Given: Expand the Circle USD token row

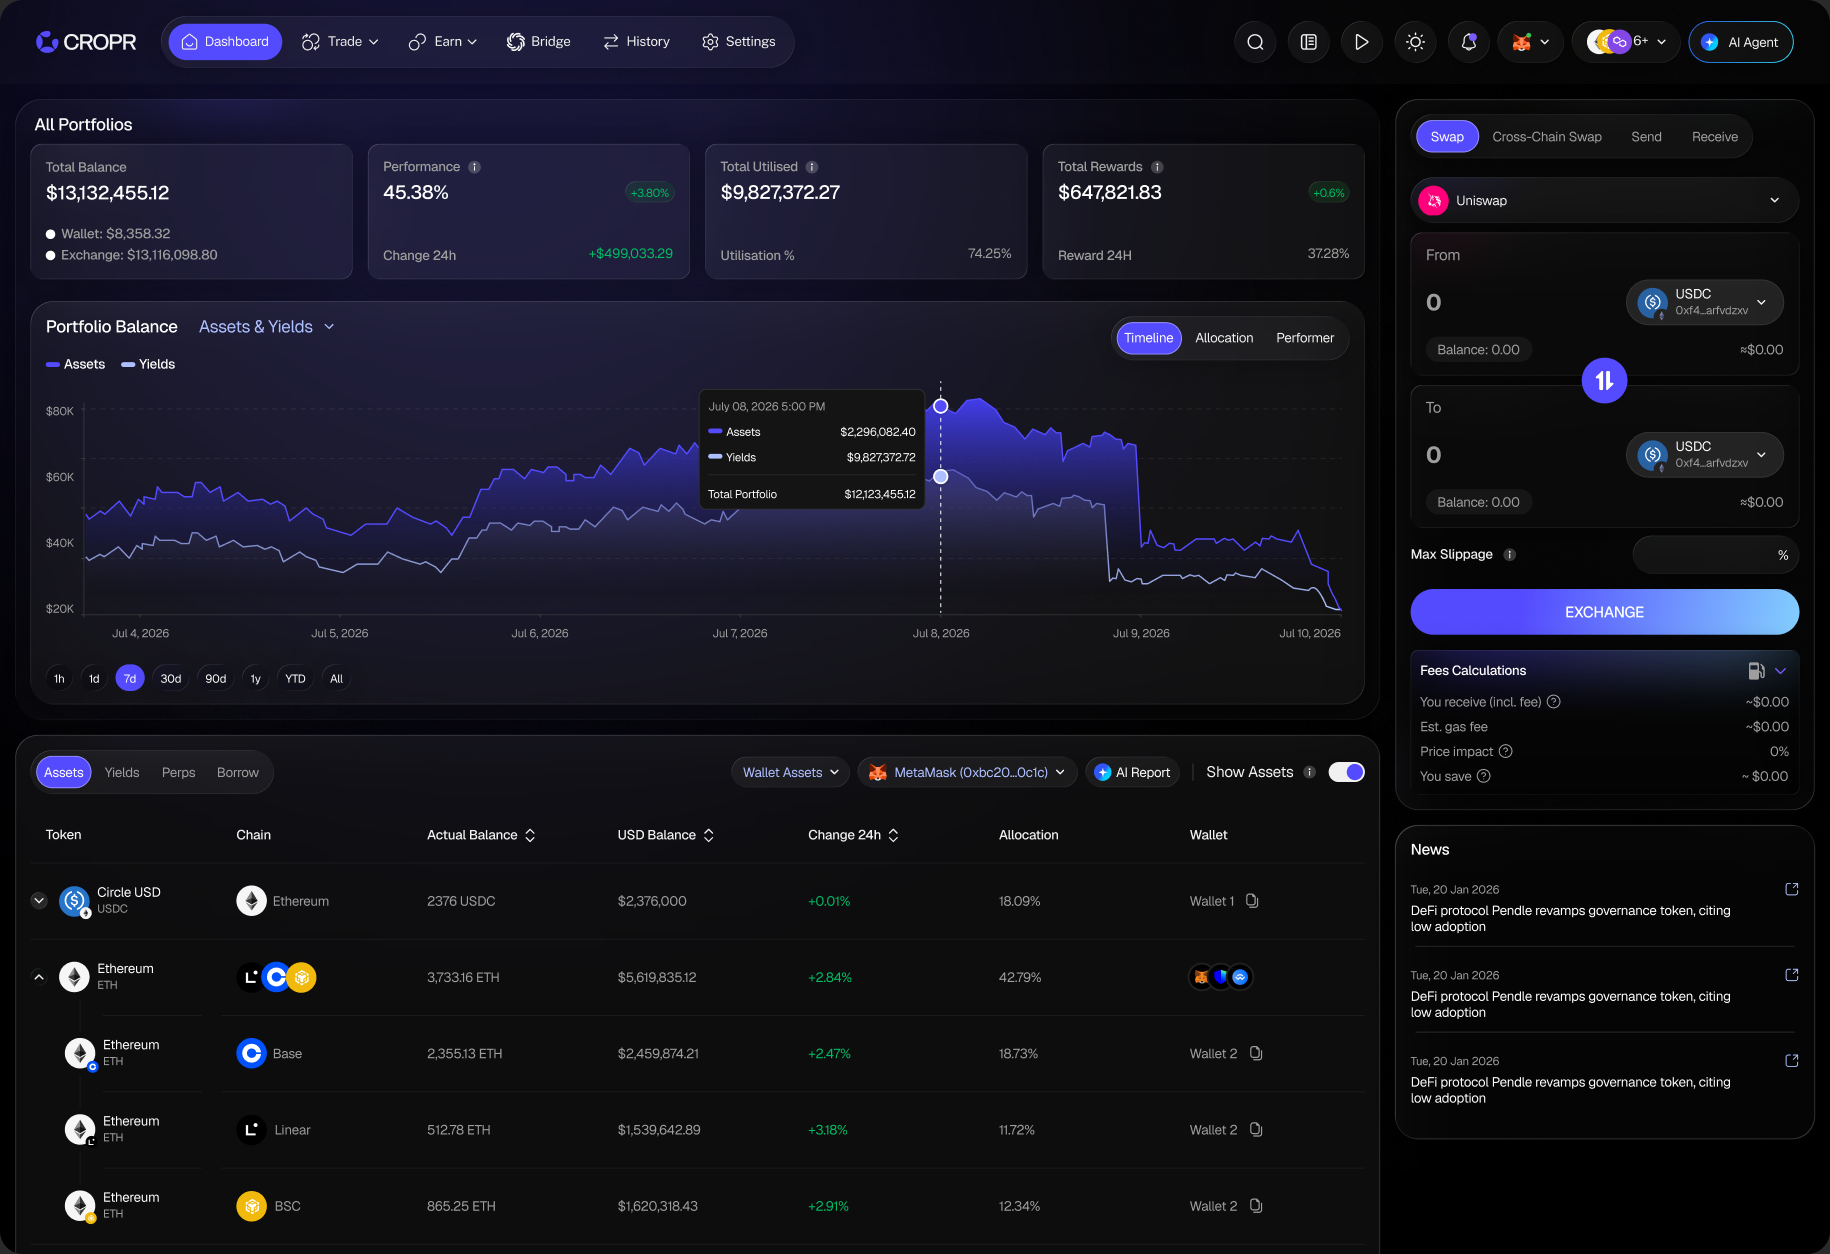Looking at the screenshot, I should (39, 900).
